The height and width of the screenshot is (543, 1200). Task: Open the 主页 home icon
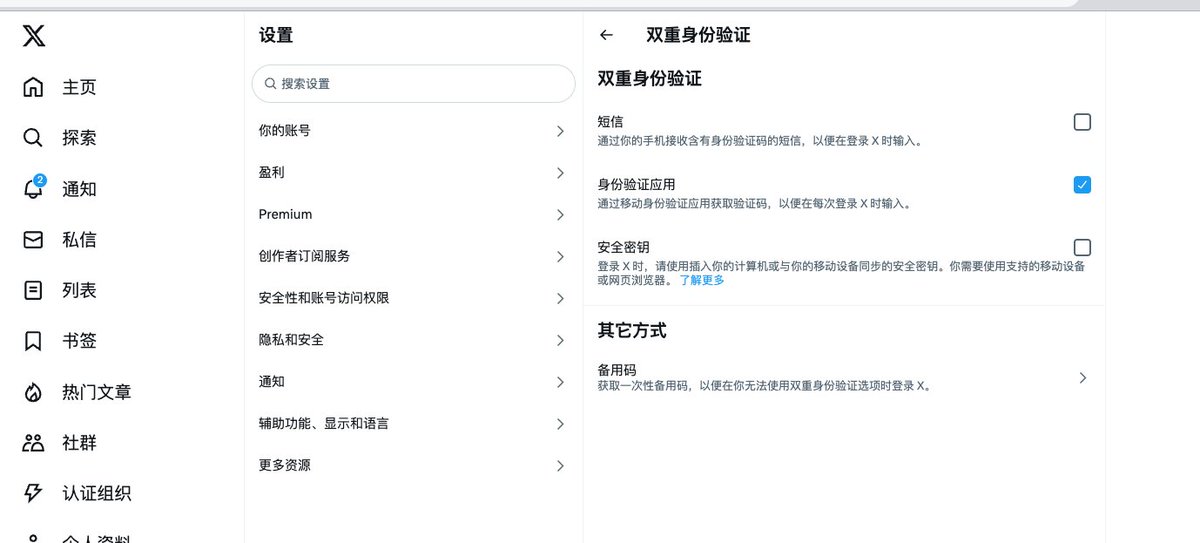[33, 87]
